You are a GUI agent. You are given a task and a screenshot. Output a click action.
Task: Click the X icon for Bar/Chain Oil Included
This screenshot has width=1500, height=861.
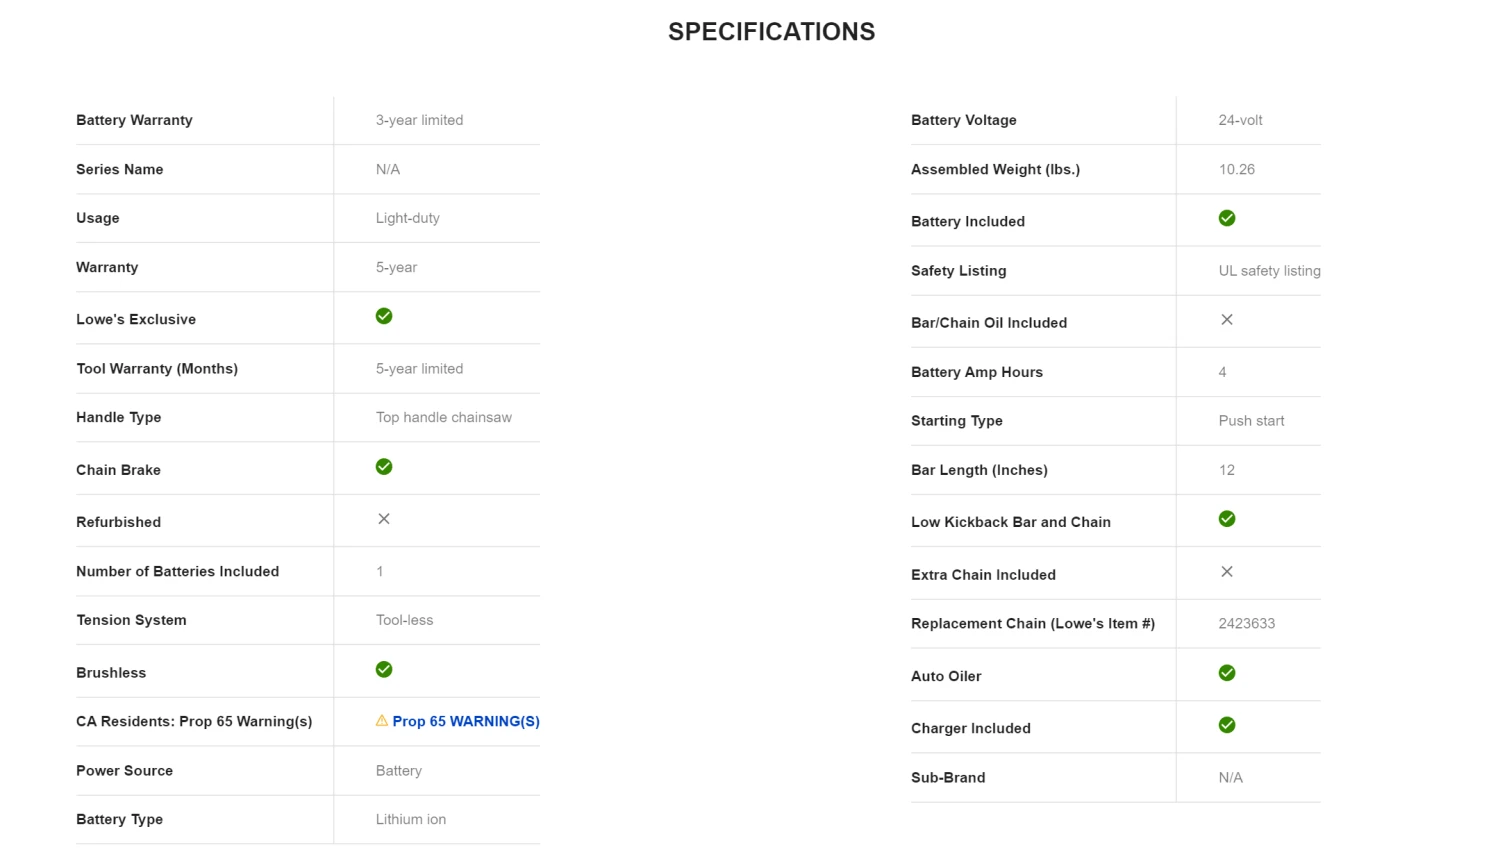click(x=1227, y=320)
